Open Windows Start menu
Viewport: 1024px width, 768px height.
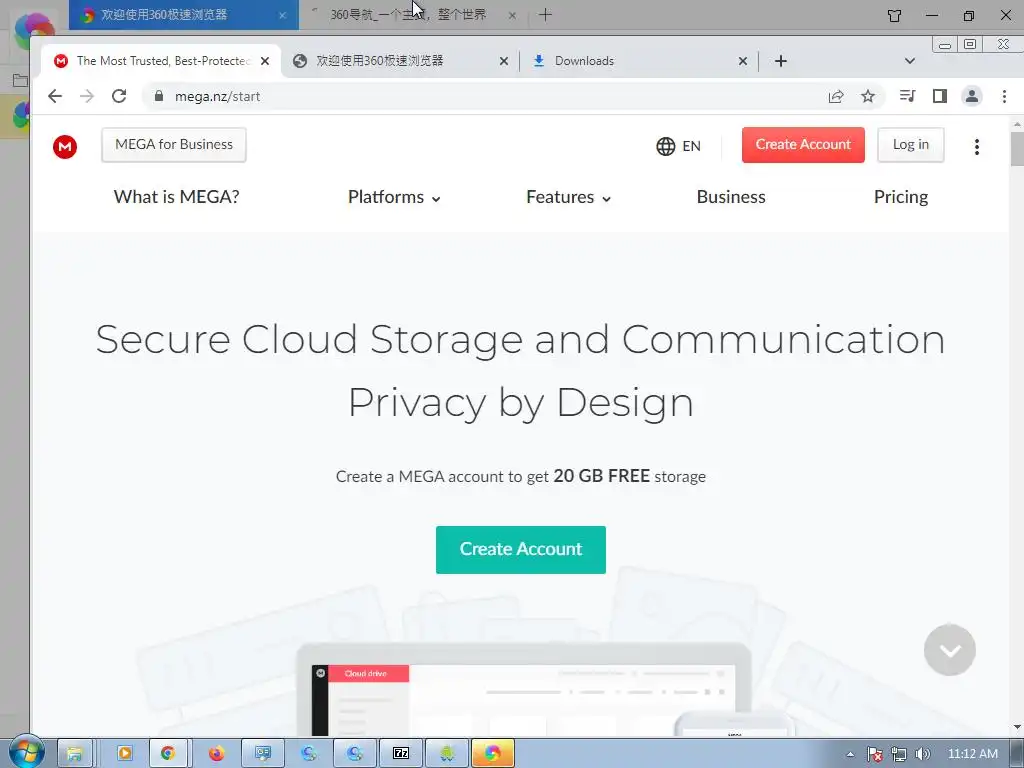point(27,752)
